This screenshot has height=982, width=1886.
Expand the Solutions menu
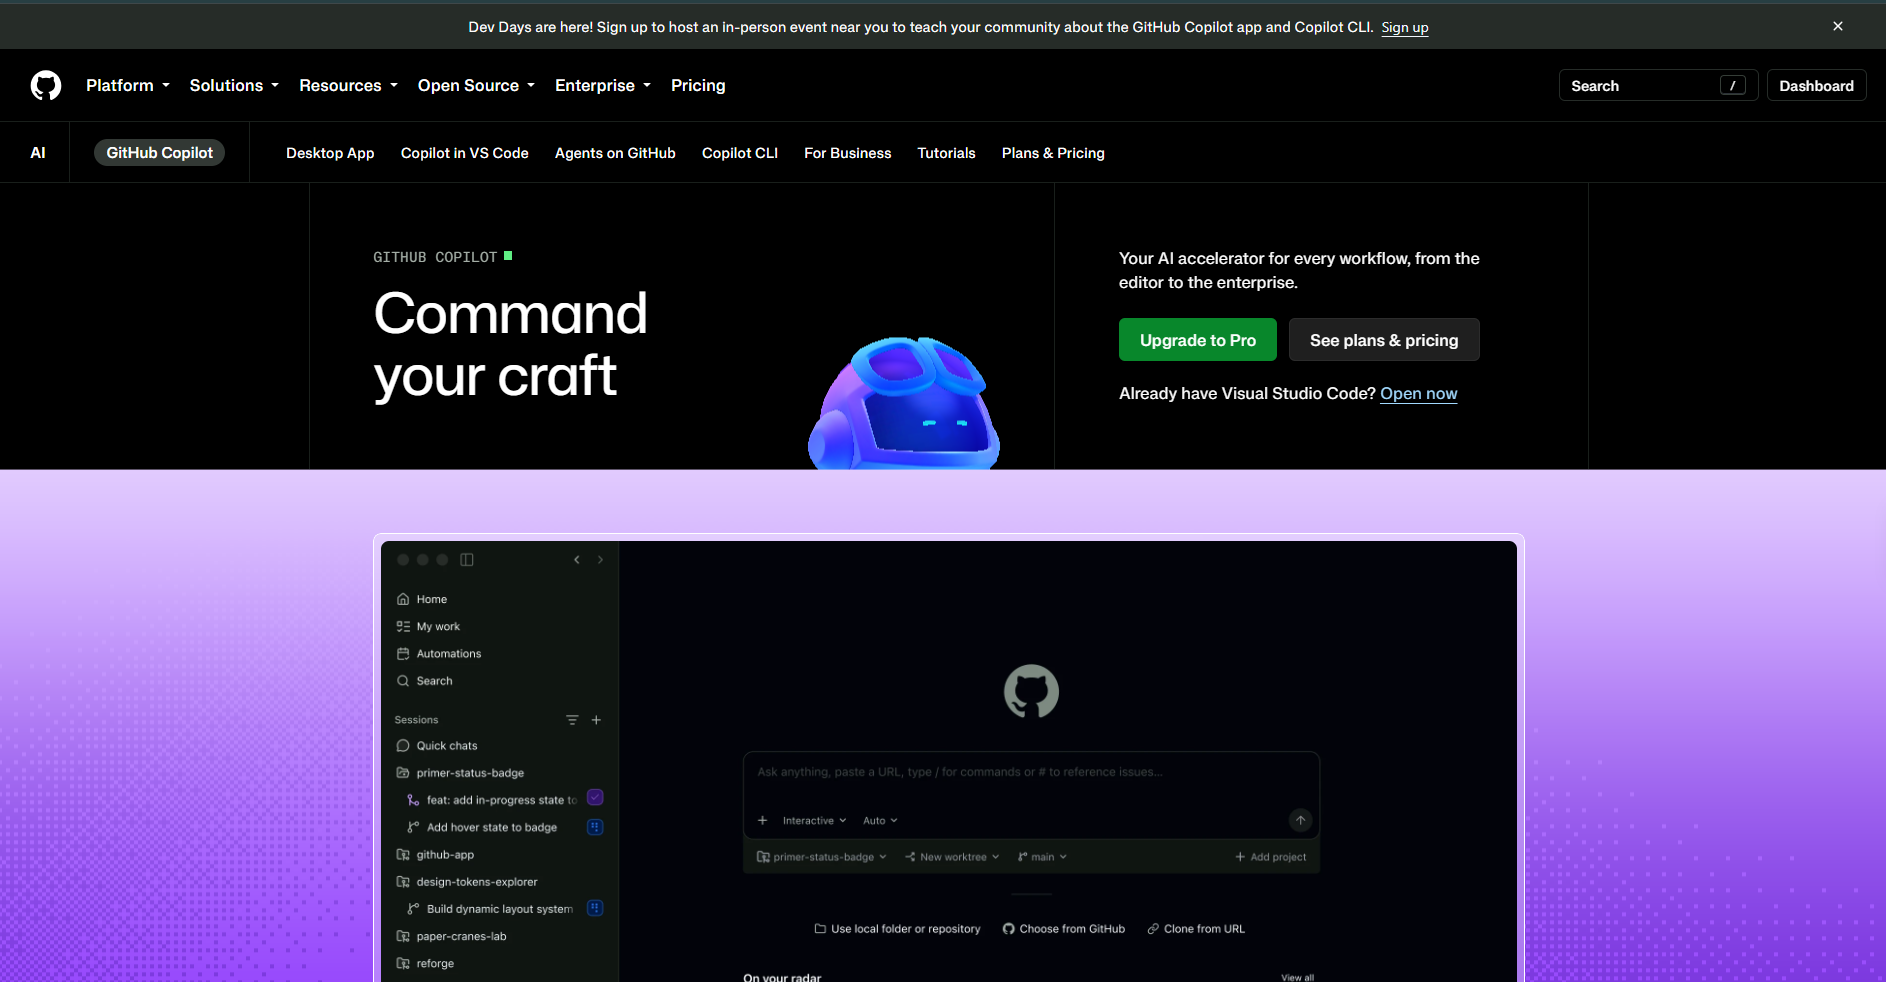234,86
